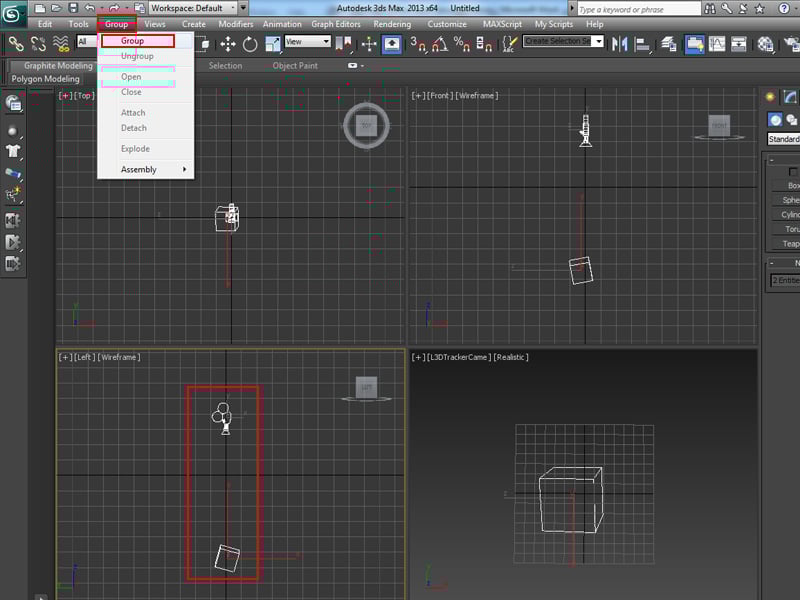Click the Undo arrow icon

pyautogui.click(x=90, y=8)
